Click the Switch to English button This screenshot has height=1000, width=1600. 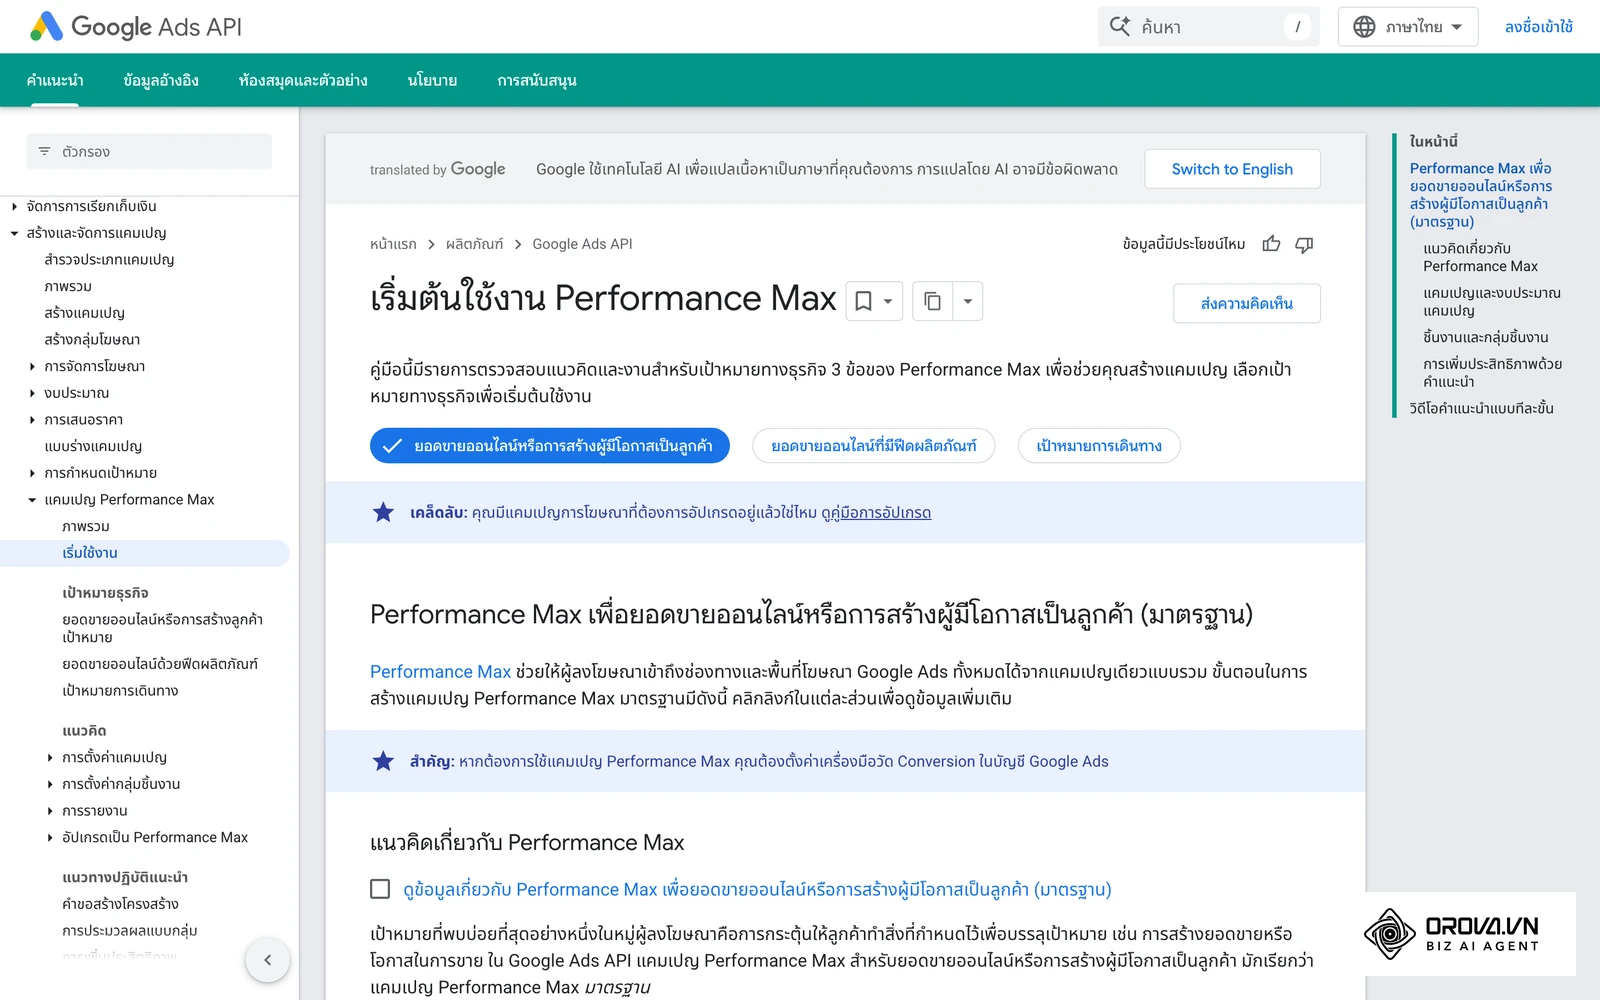point(1232,169)
